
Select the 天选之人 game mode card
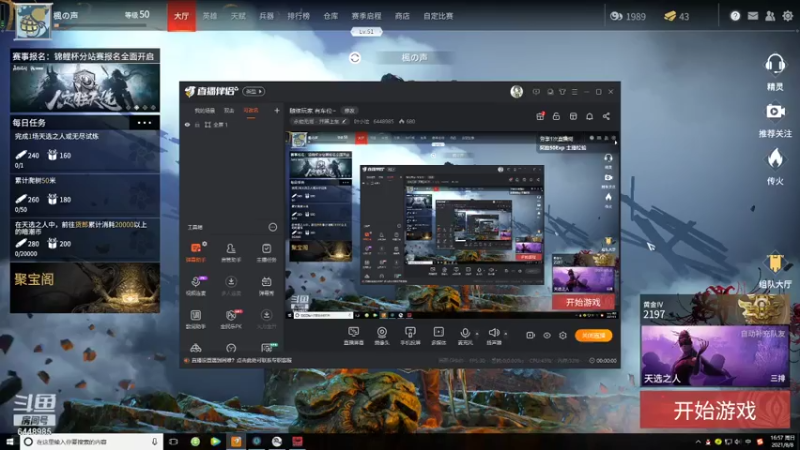715,356
